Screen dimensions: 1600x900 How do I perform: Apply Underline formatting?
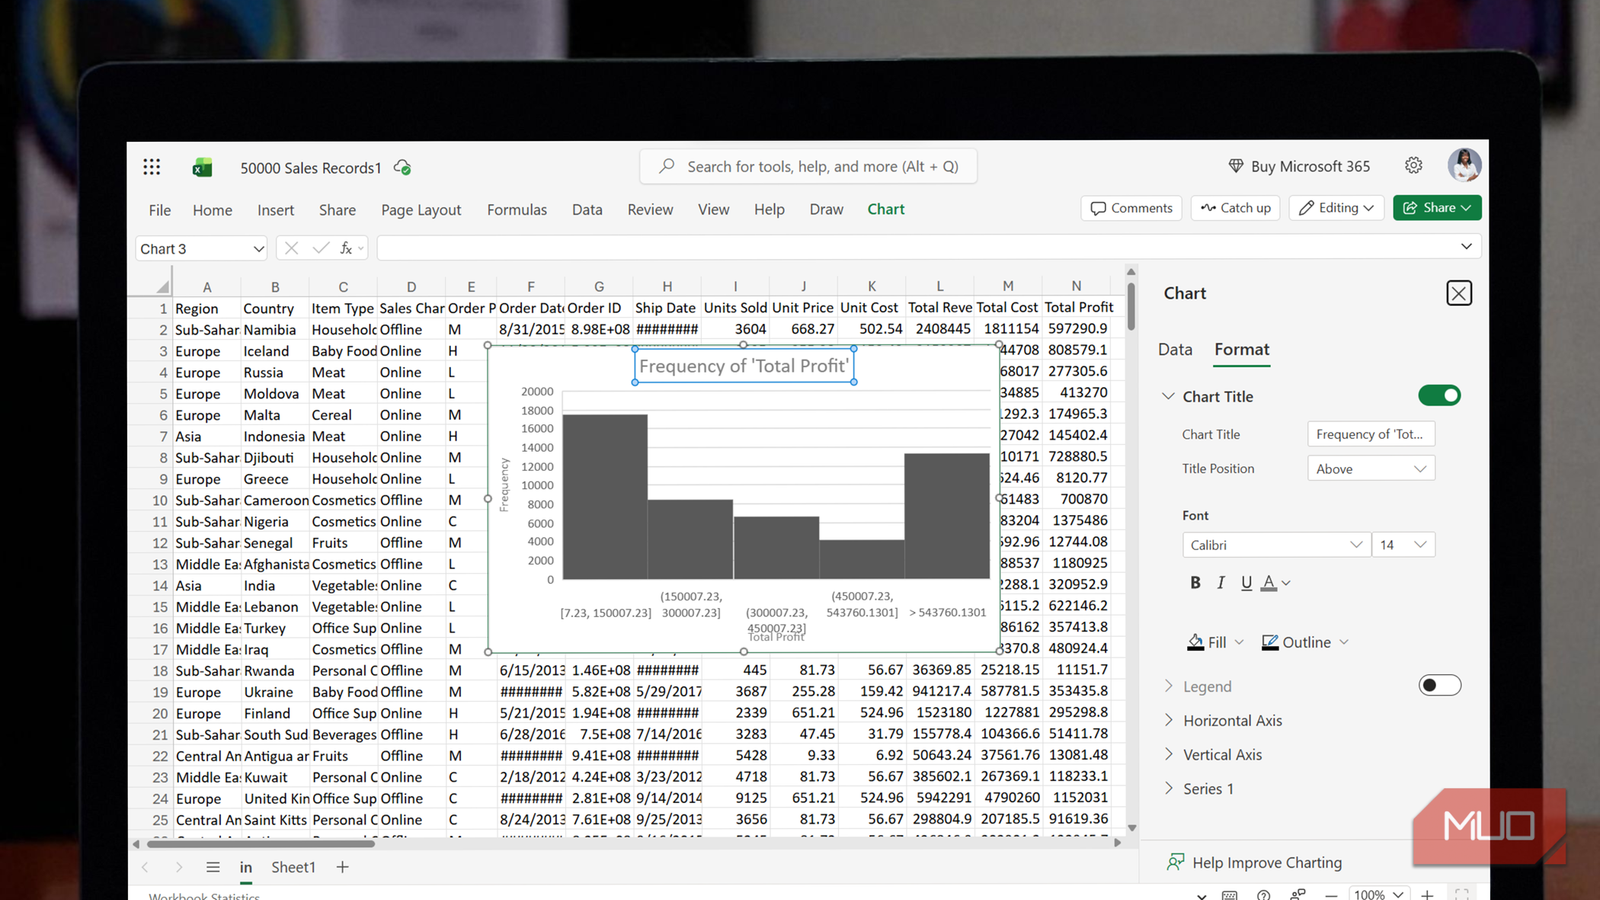(1245, 582)
